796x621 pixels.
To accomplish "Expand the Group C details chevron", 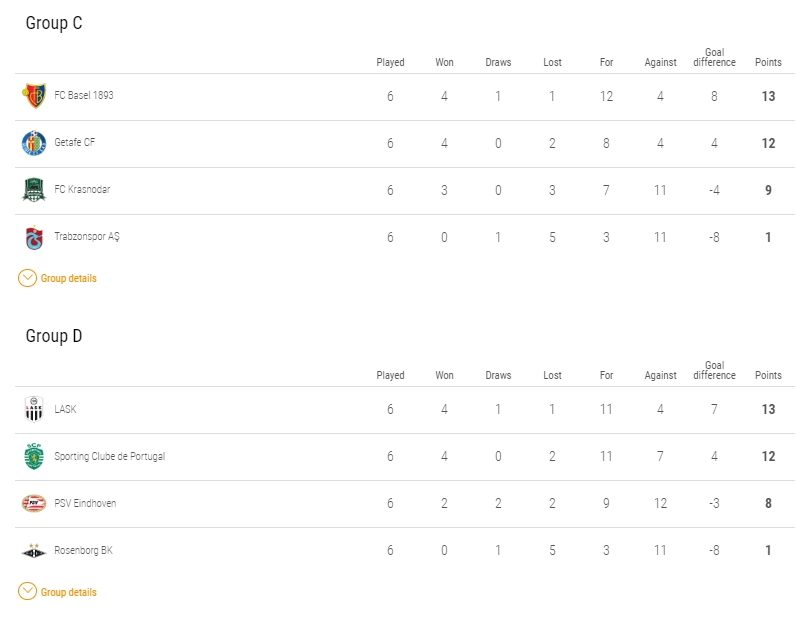I will (27, 278).
